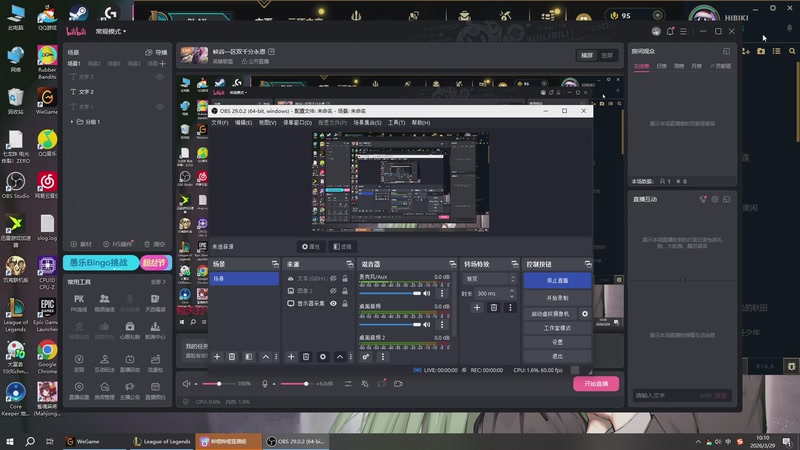
Task: Open OBS 工具(T) menu
Action: [x=396, y=122]
